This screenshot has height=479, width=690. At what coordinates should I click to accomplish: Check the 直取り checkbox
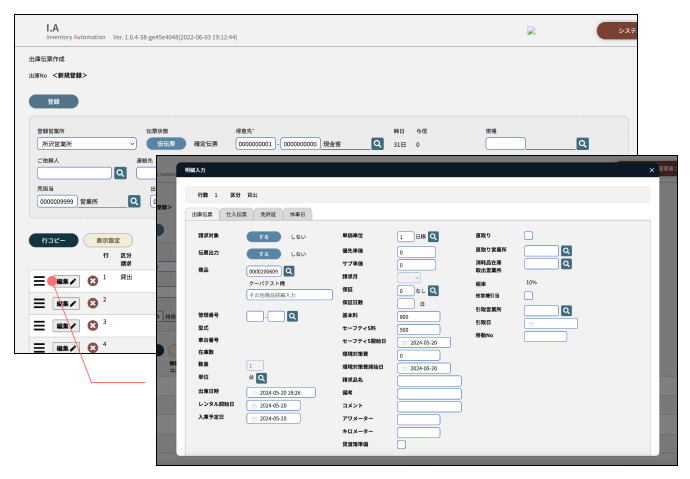[529, 236]
